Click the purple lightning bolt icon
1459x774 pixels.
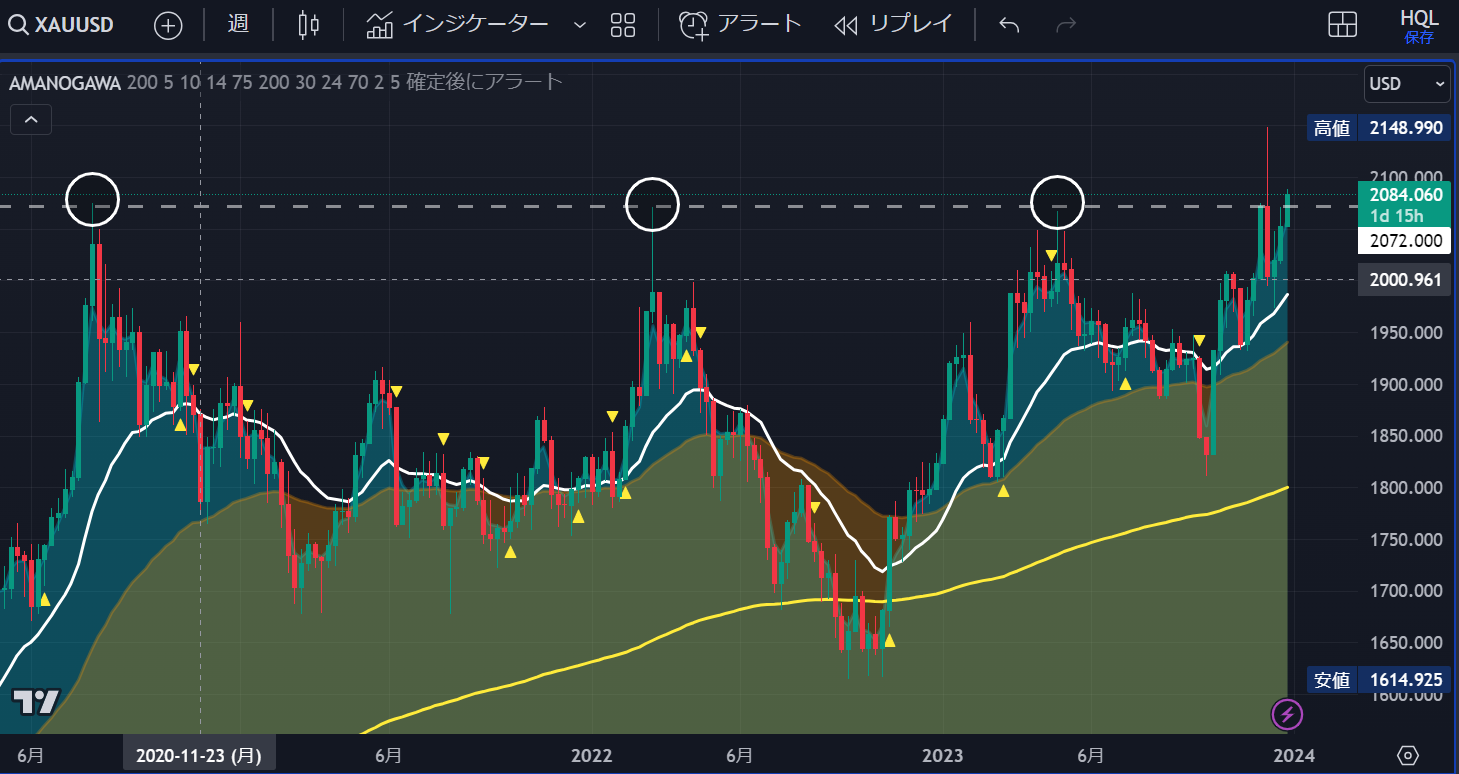tap(1288, 714)
